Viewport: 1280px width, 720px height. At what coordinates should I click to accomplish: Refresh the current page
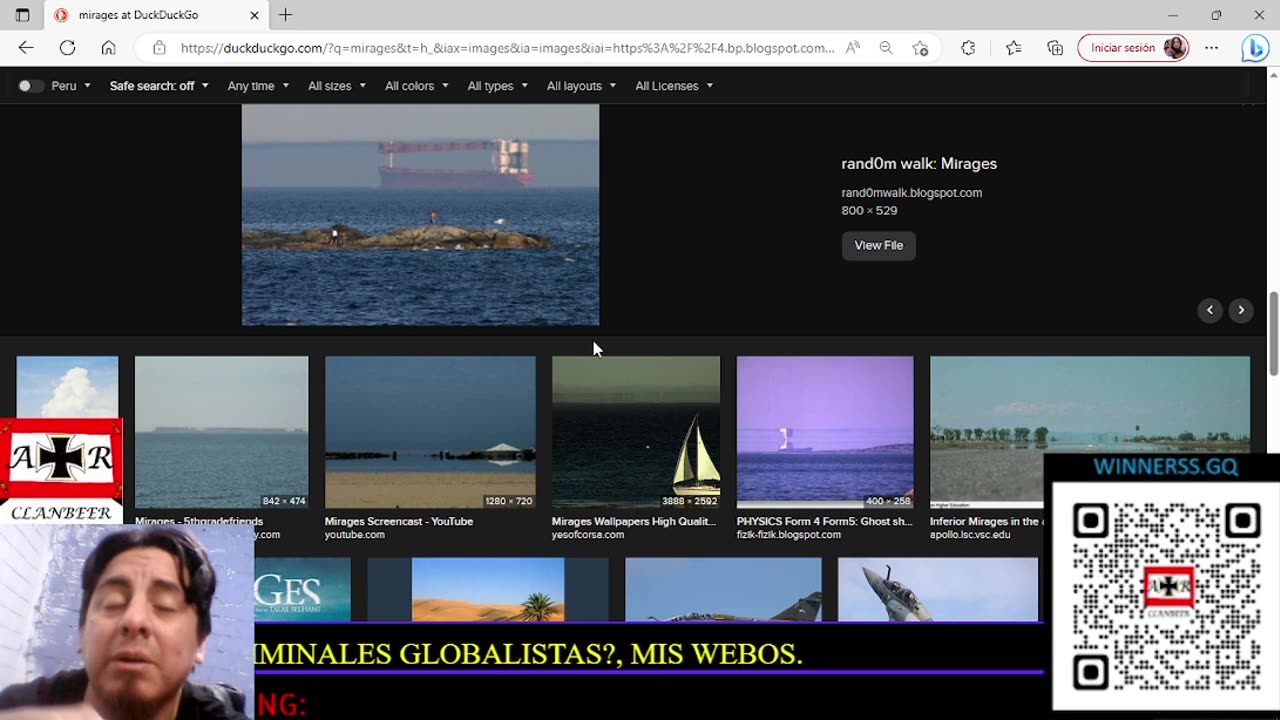pos(67,48)
